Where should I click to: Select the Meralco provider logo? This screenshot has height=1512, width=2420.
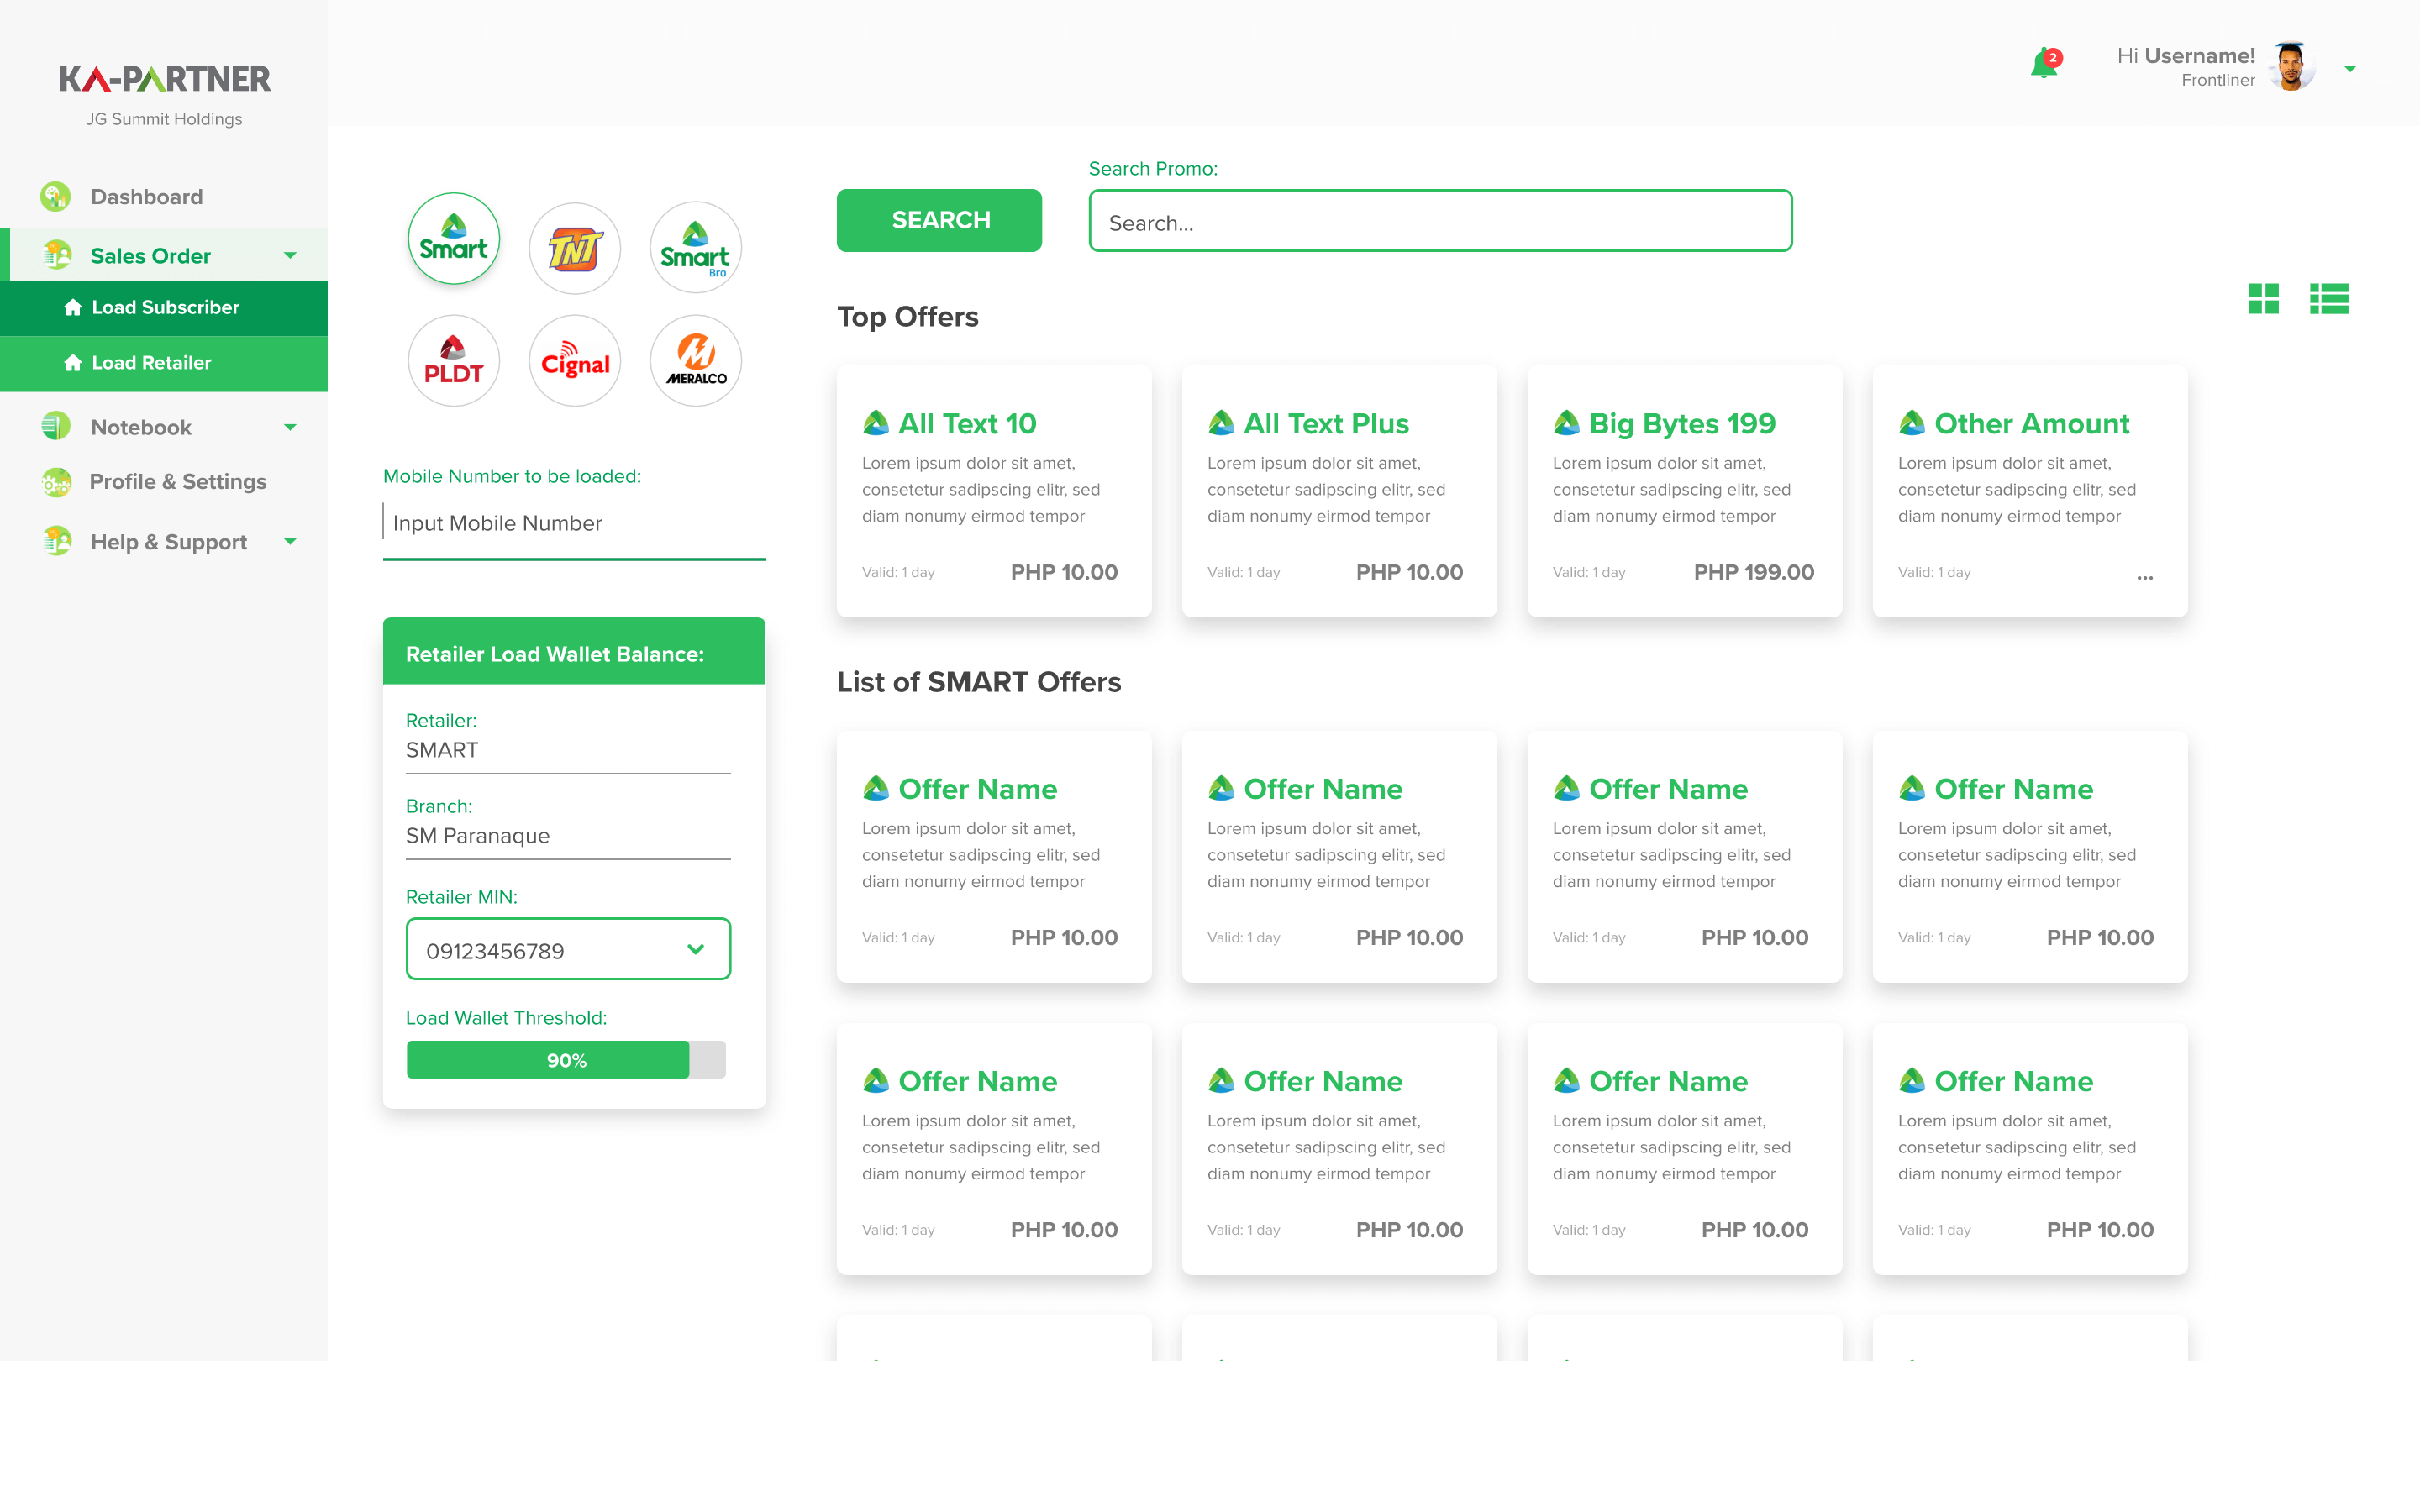(x=695, y=361)
